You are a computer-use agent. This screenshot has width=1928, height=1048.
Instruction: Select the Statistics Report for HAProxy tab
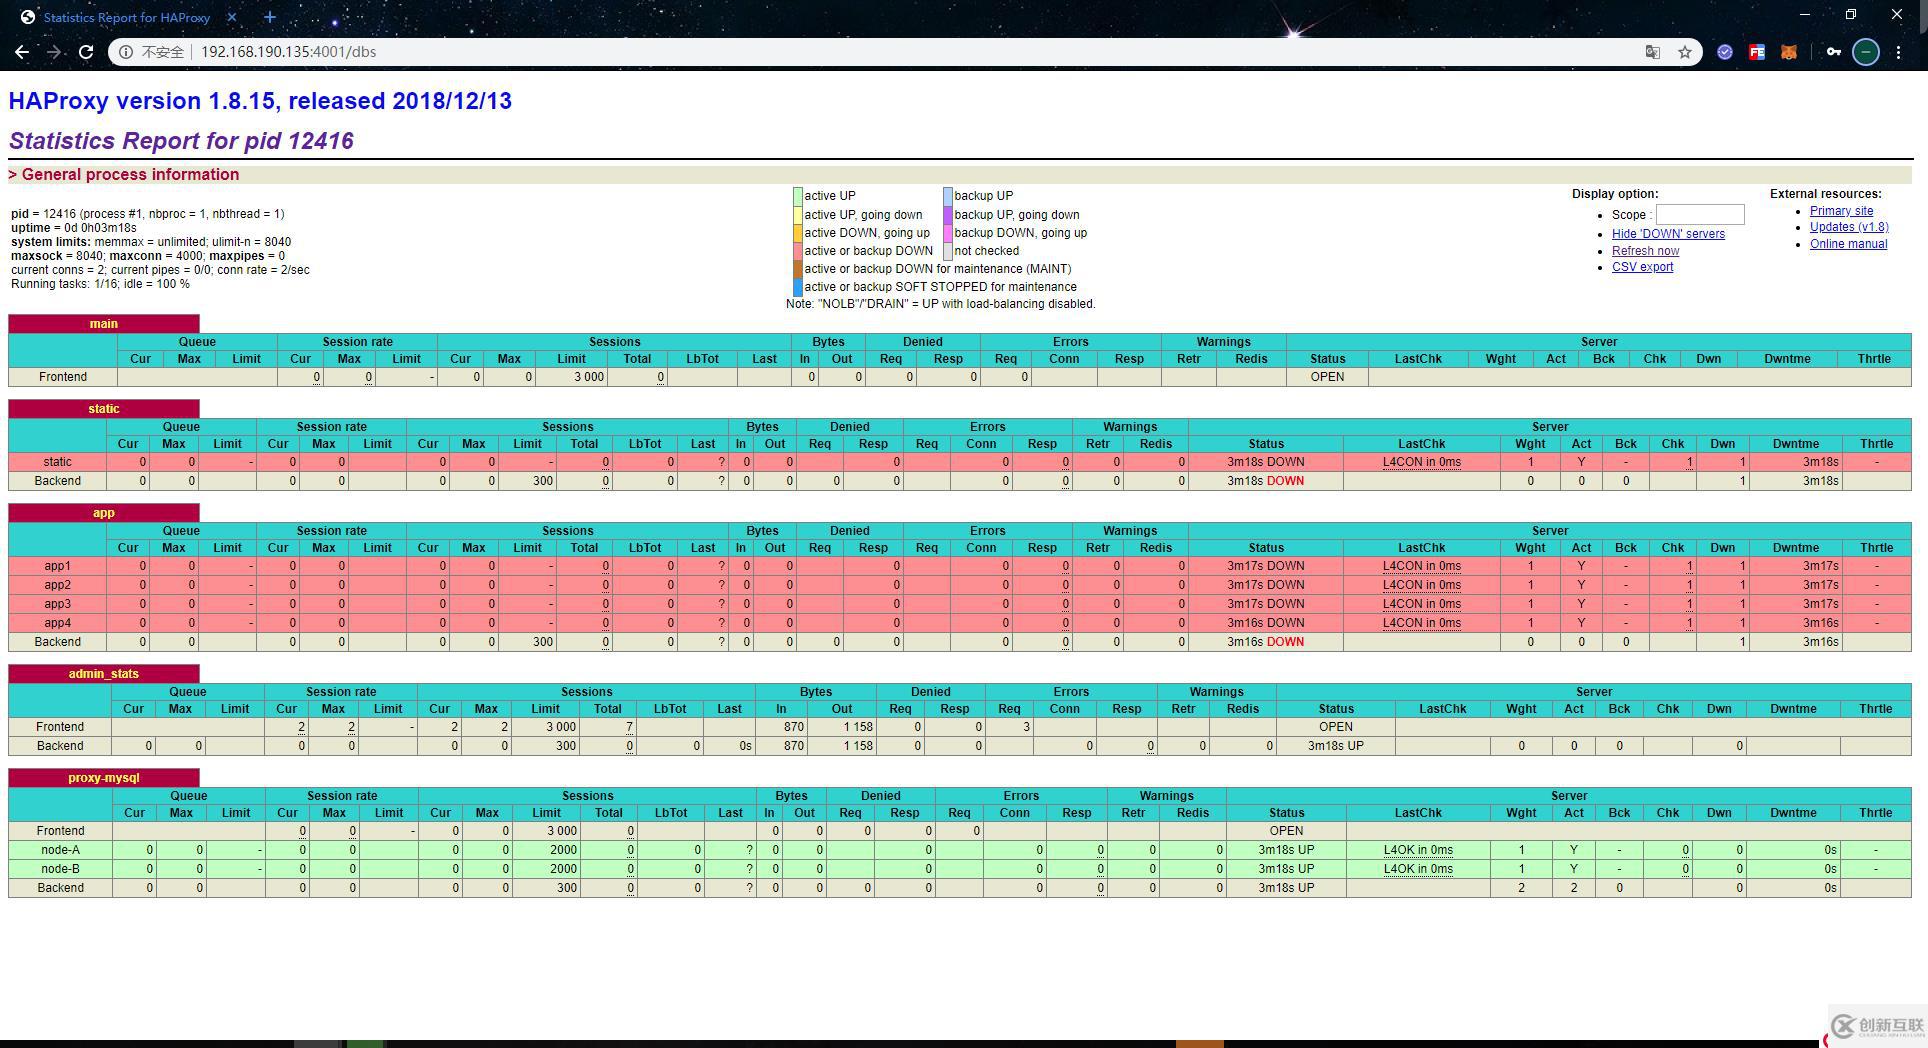[x=126, y=18]
